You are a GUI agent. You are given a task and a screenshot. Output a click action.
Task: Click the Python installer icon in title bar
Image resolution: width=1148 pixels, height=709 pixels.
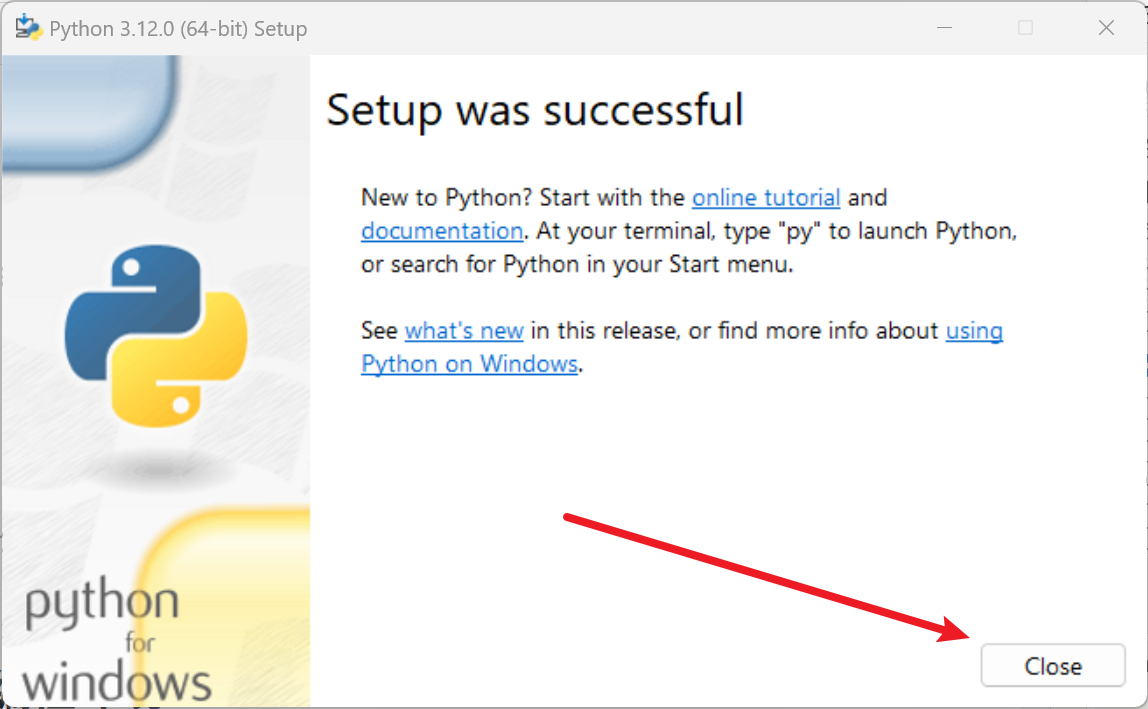tap(28, 28)
